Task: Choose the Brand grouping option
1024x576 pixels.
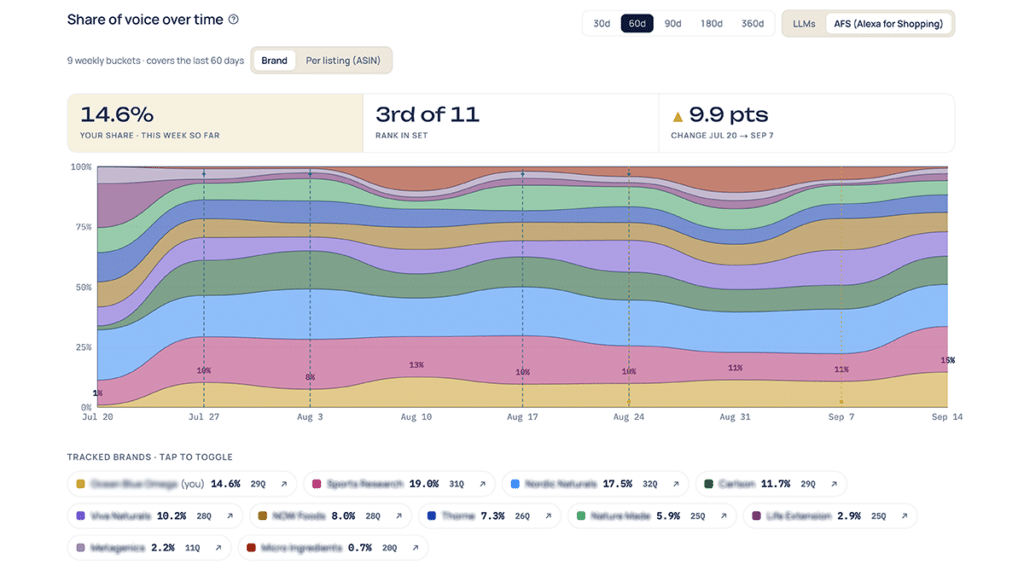Action: 274,60
